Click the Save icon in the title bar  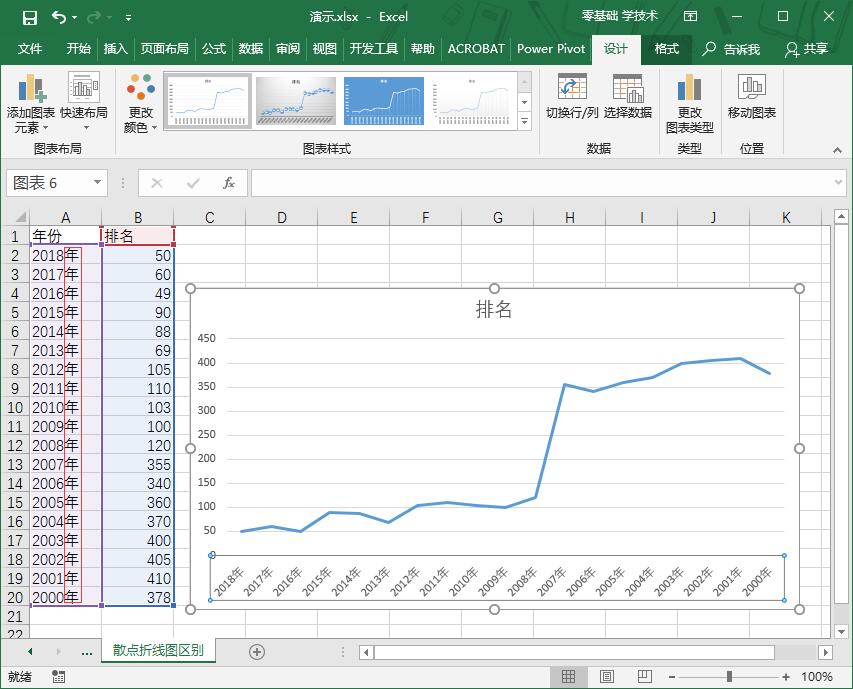(29, 17)
